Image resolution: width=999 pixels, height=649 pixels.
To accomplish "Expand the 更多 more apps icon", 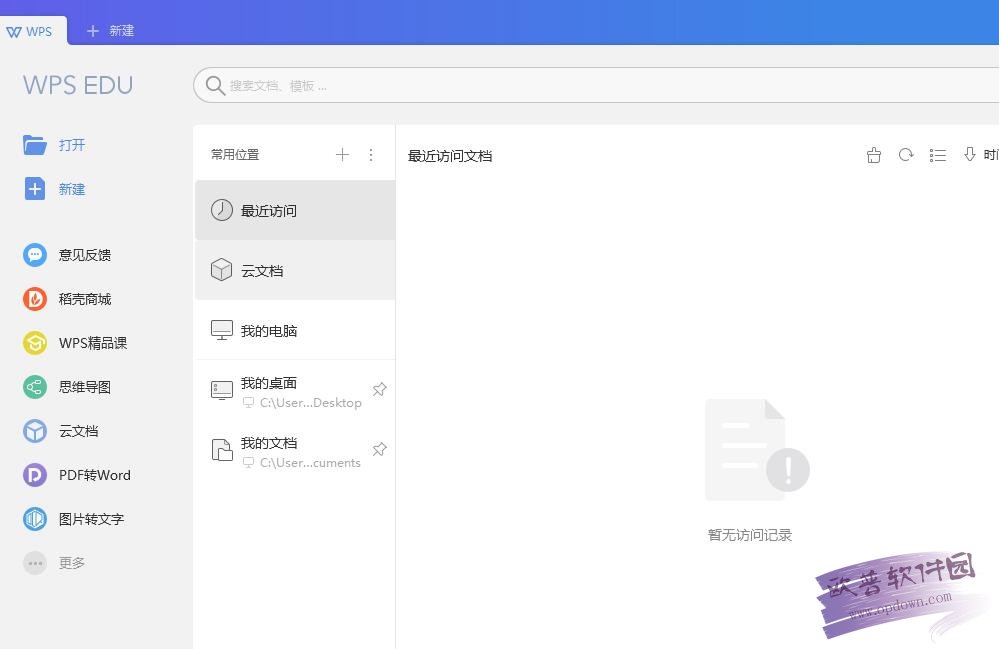I will click(x=34, y=563).
